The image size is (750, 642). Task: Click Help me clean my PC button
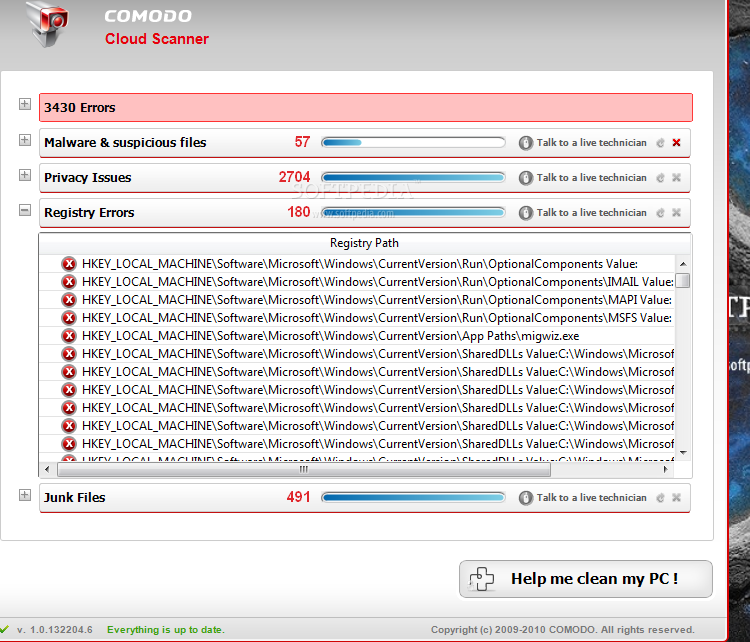pyautogui.click(x=585, y=579)
